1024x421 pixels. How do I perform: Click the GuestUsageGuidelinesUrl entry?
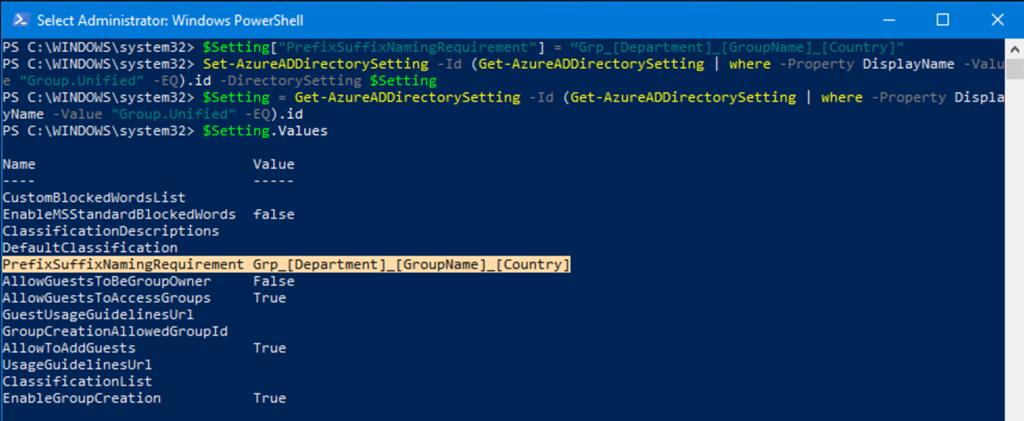pos(97,314)
